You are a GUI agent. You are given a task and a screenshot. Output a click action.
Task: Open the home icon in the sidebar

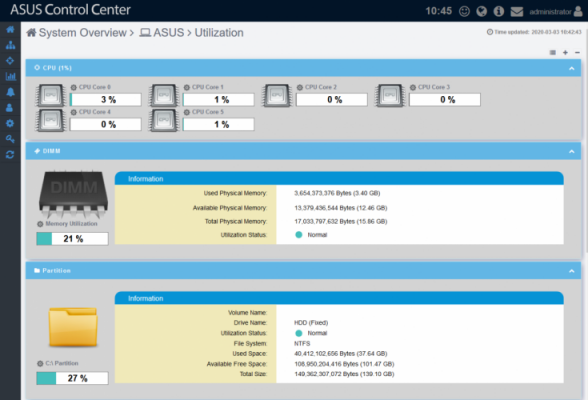pyautogui.click(x=10, y=29)
